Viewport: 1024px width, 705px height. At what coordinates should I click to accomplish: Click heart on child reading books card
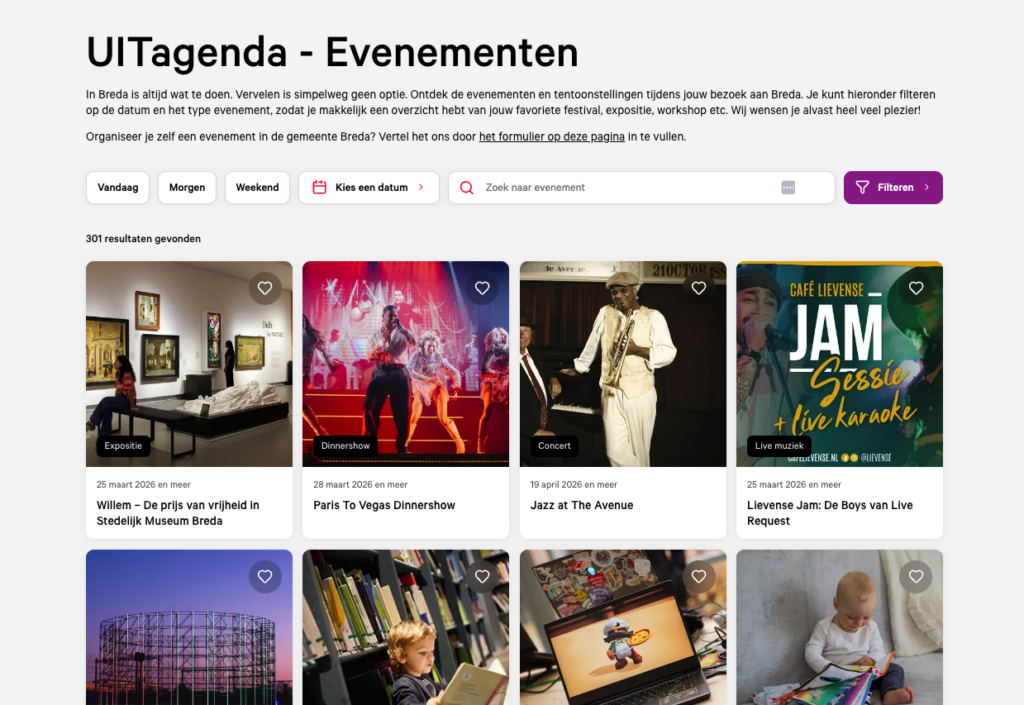pyautogui.click(x=482, y=576)
